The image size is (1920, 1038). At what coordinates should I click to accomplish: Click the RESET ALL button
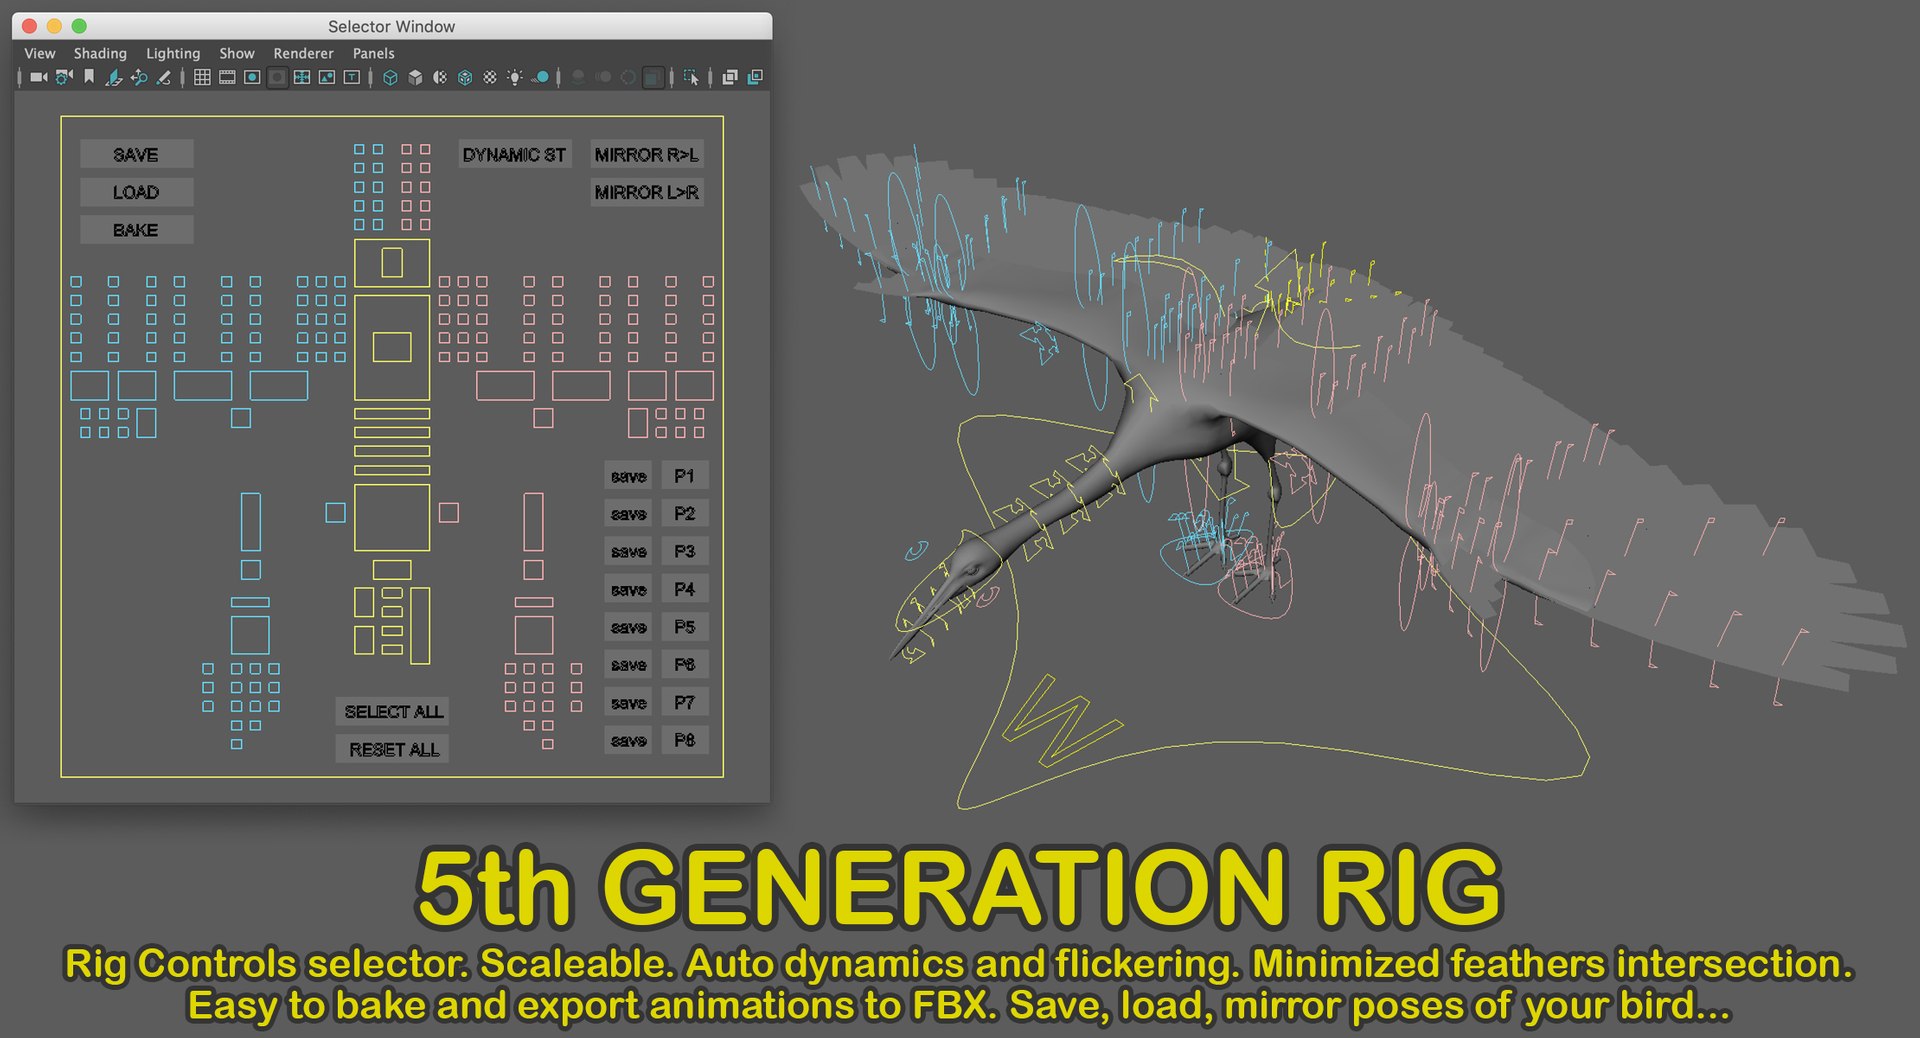pyautogui.click(x=392, y=750)
